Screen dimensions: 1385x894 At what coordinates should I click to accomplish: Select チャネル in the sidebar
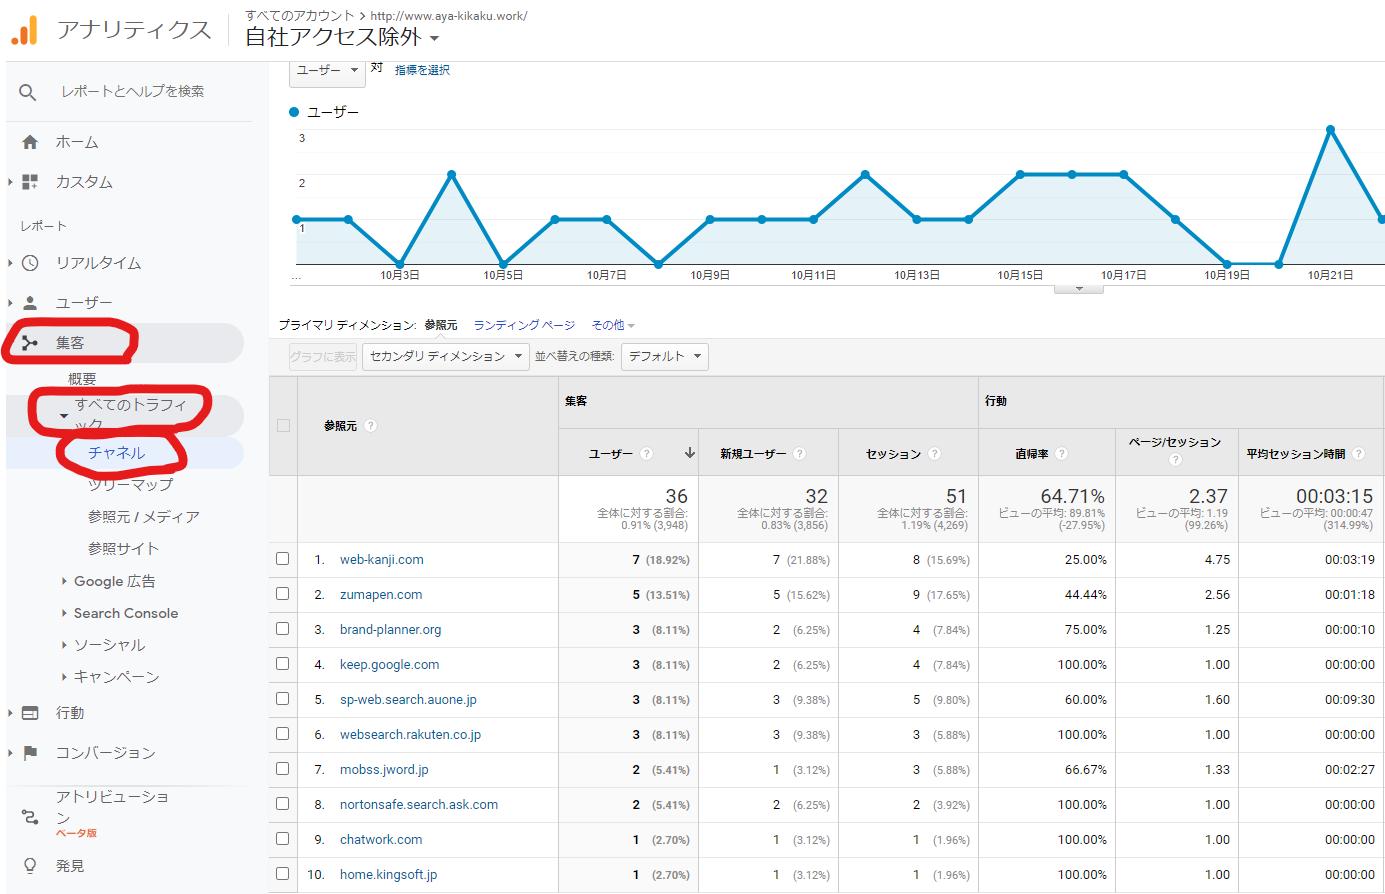tap(116, 453)
